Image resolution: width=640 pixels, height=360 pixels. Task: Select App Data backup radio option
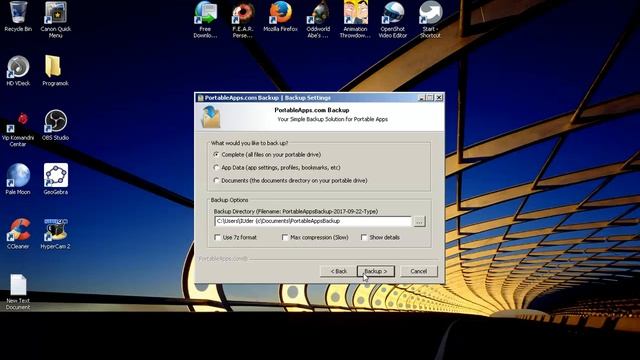click(x=216, y=167)
